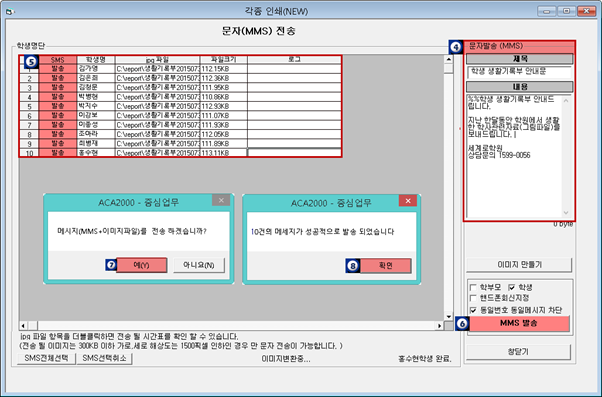602x397 pixels.
Task: Click the up arrow of the message text scrollbar
Action: coord(566,101)
